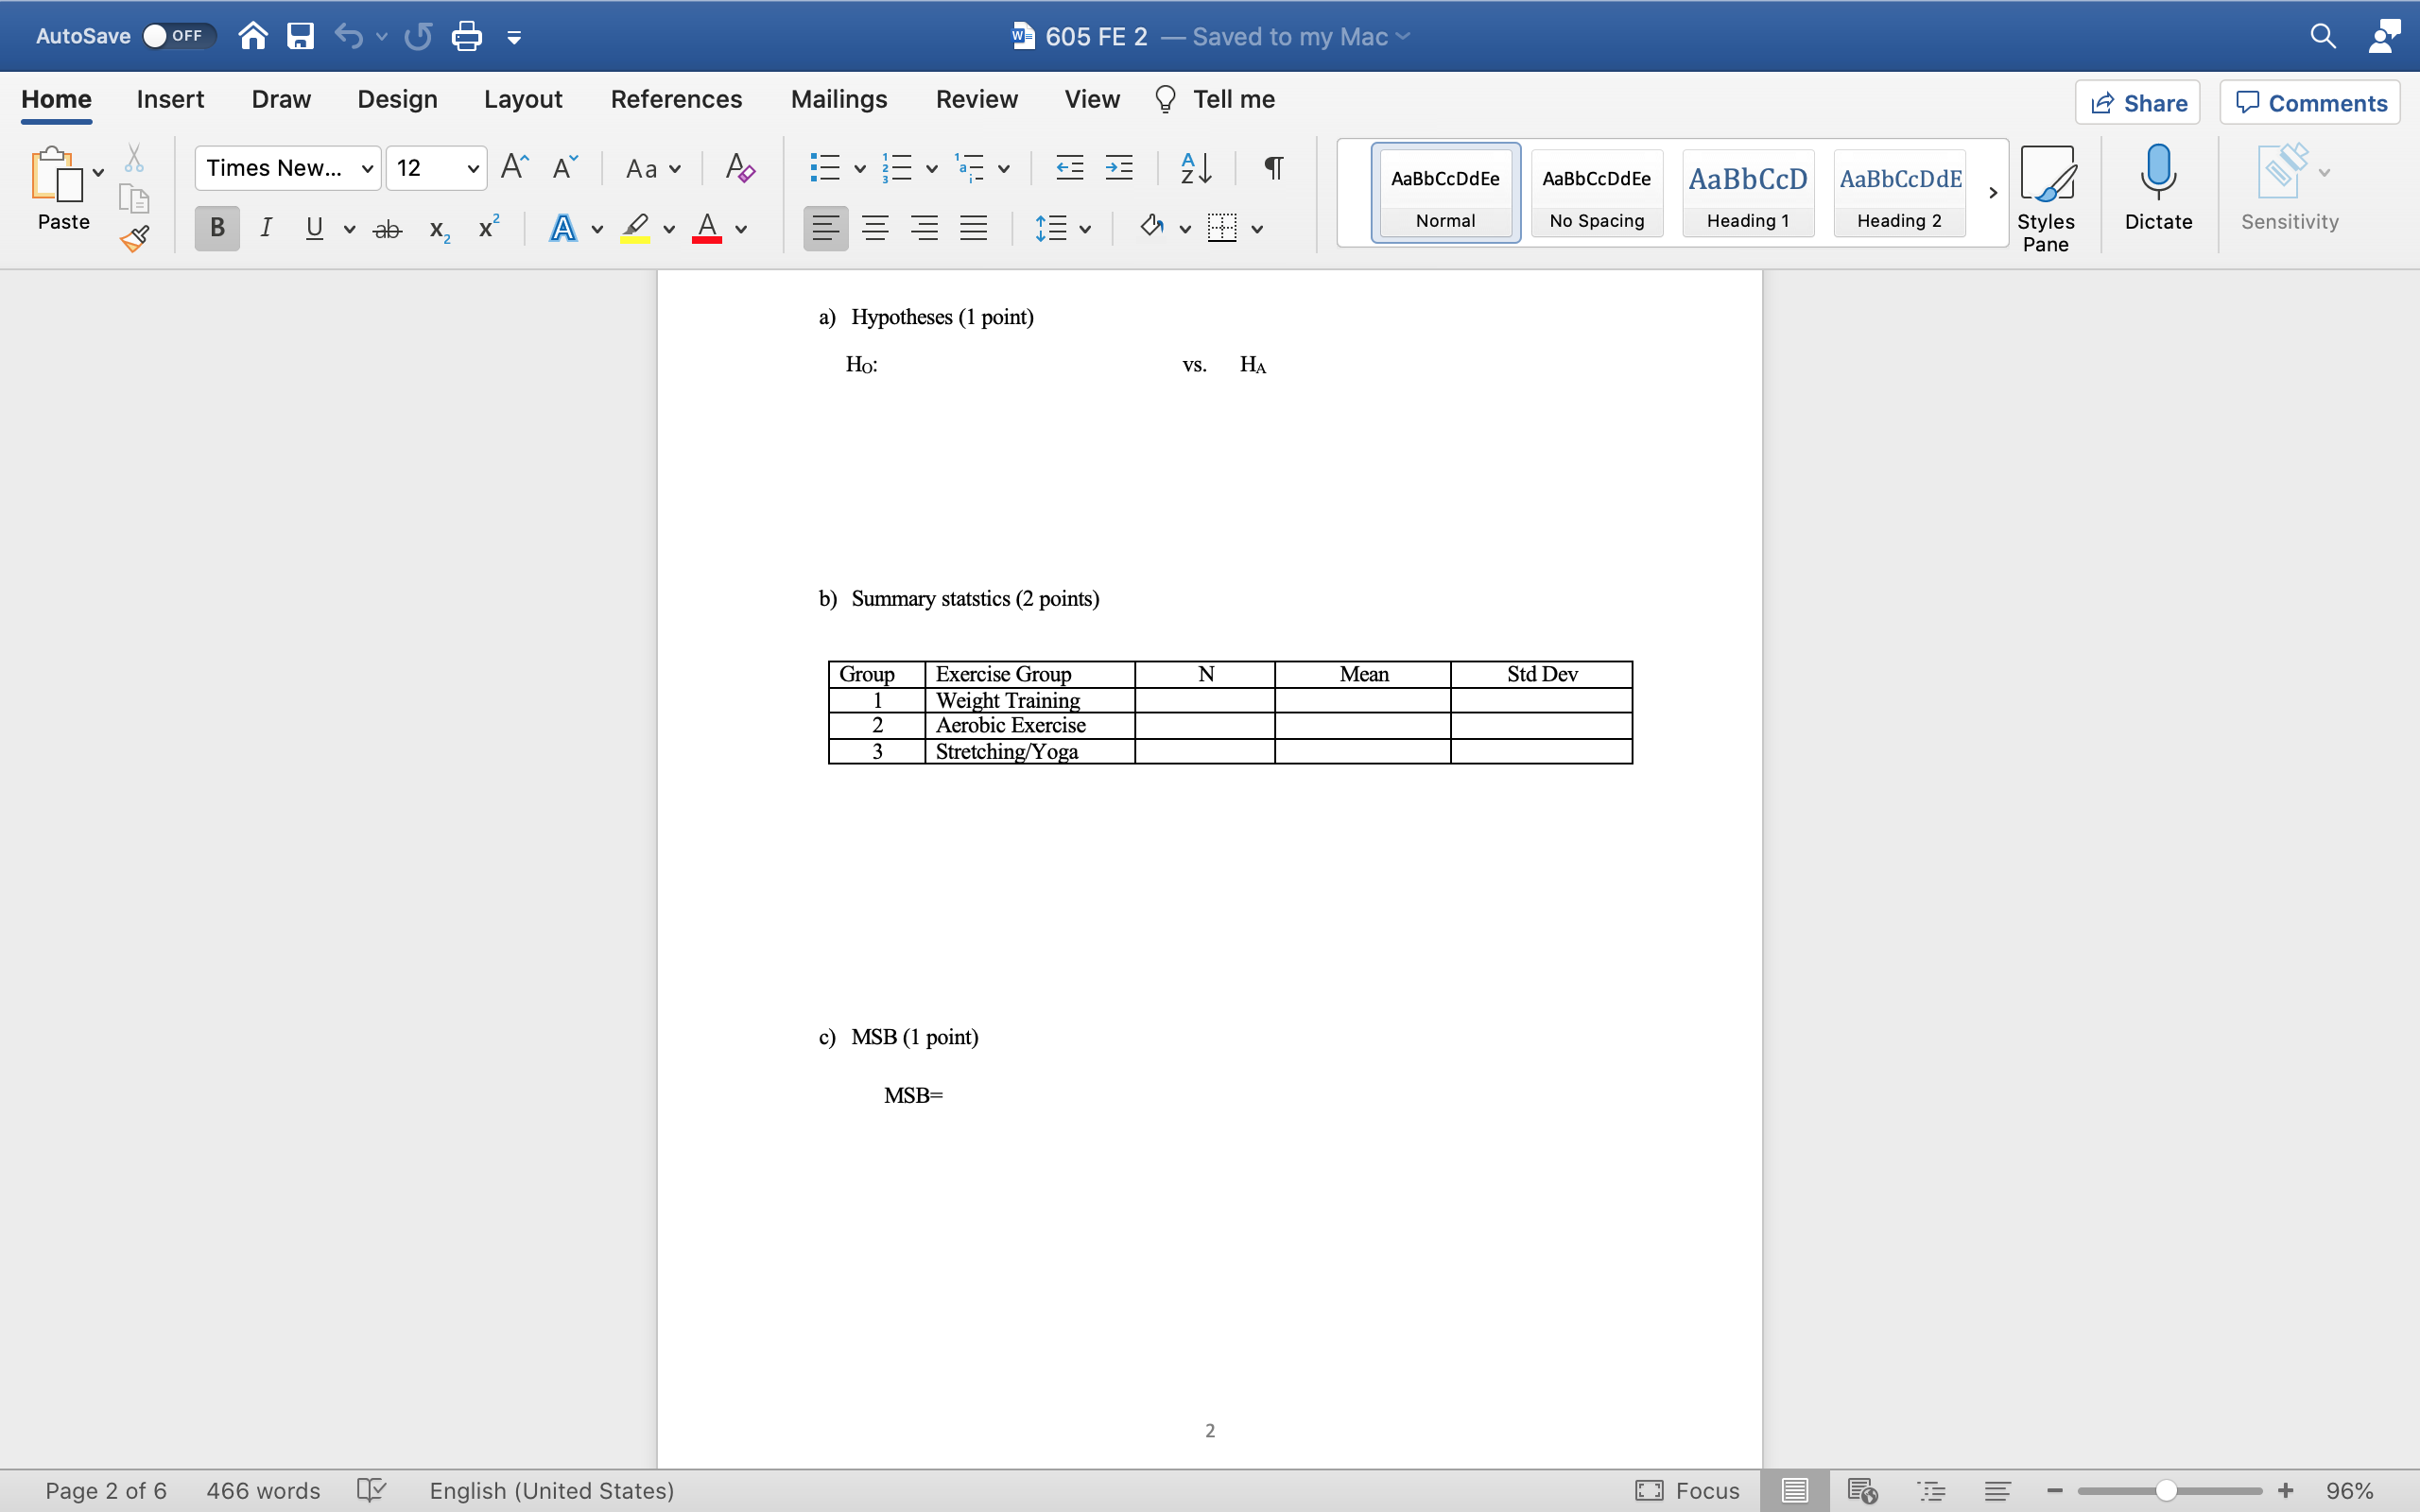Click the zoom slider handle

point(2166,1491)
